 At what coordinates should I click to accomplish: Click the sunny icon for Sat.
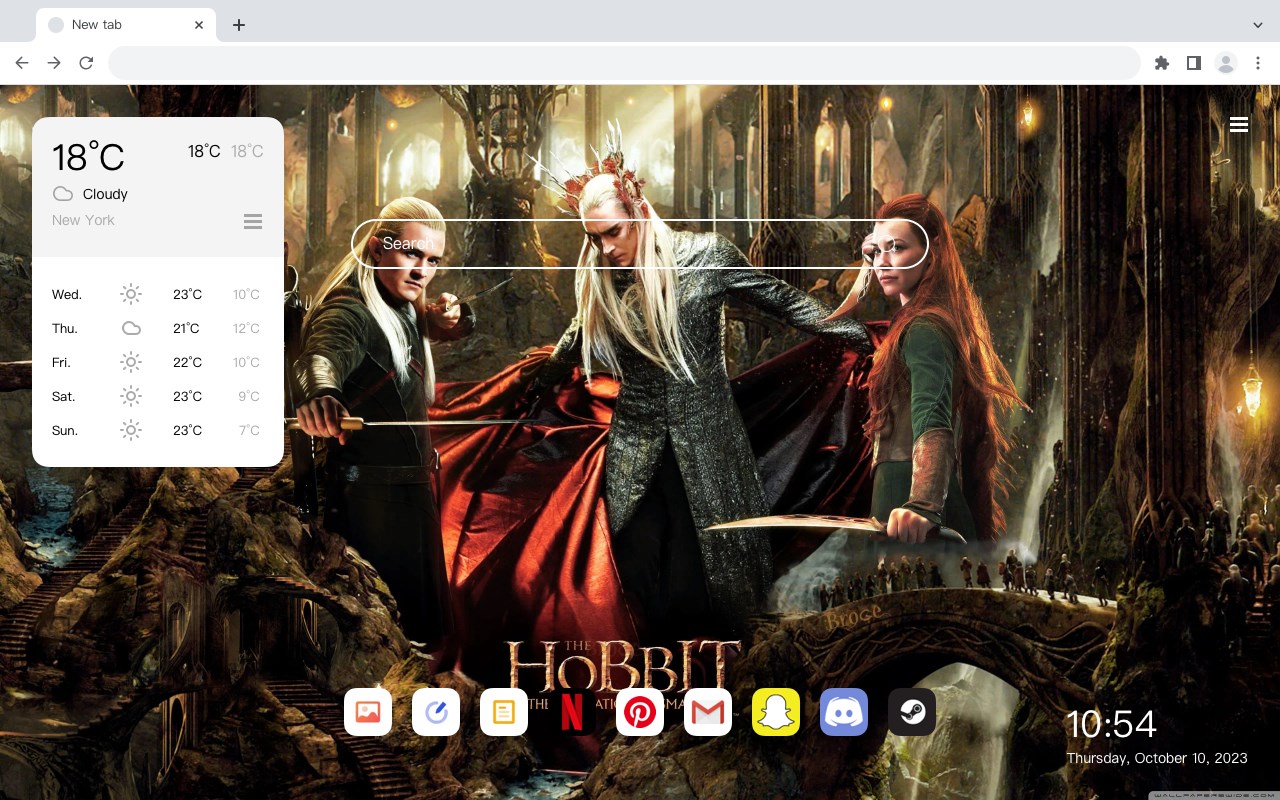[x=131, y=396]
